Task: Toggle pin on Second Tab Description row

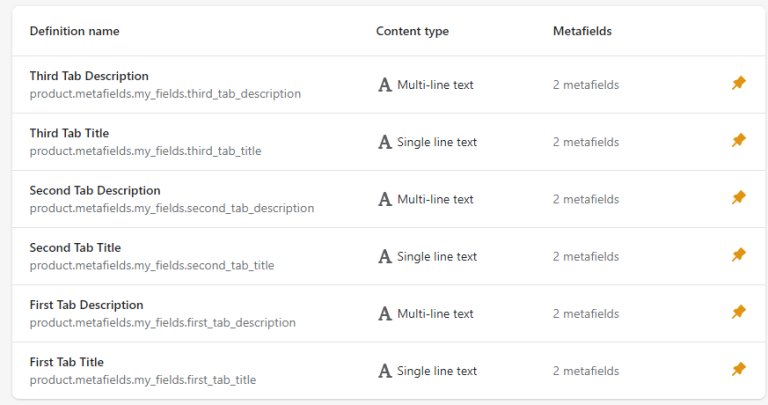Action: point(739,198)
